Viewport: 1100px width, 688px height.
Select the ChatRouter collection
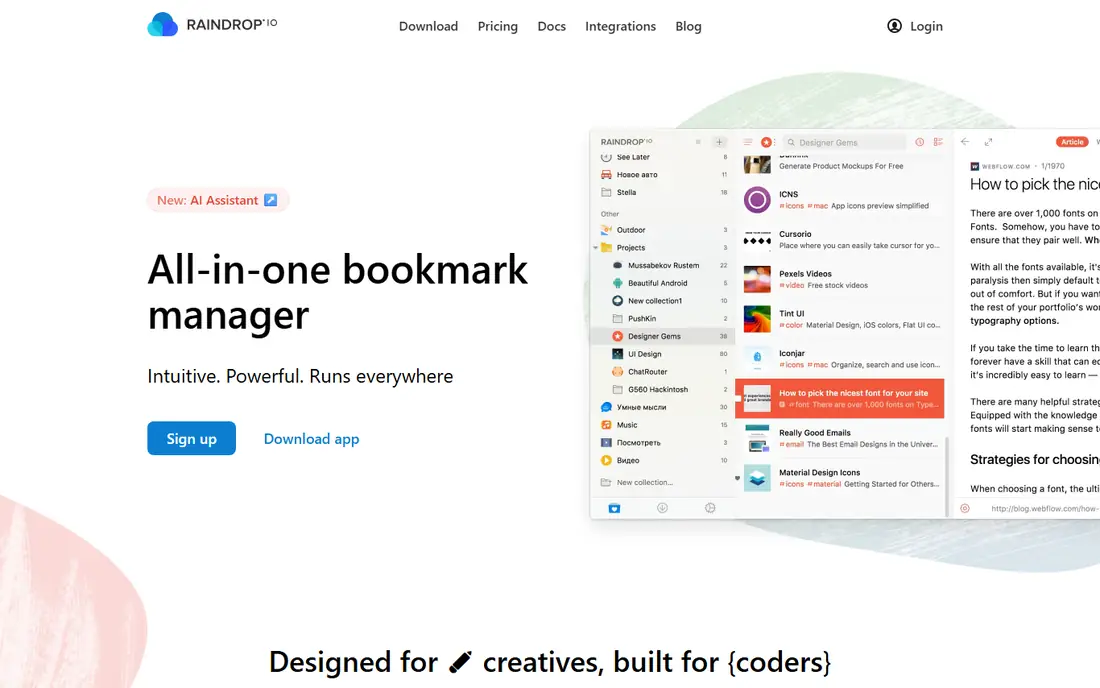663,372
